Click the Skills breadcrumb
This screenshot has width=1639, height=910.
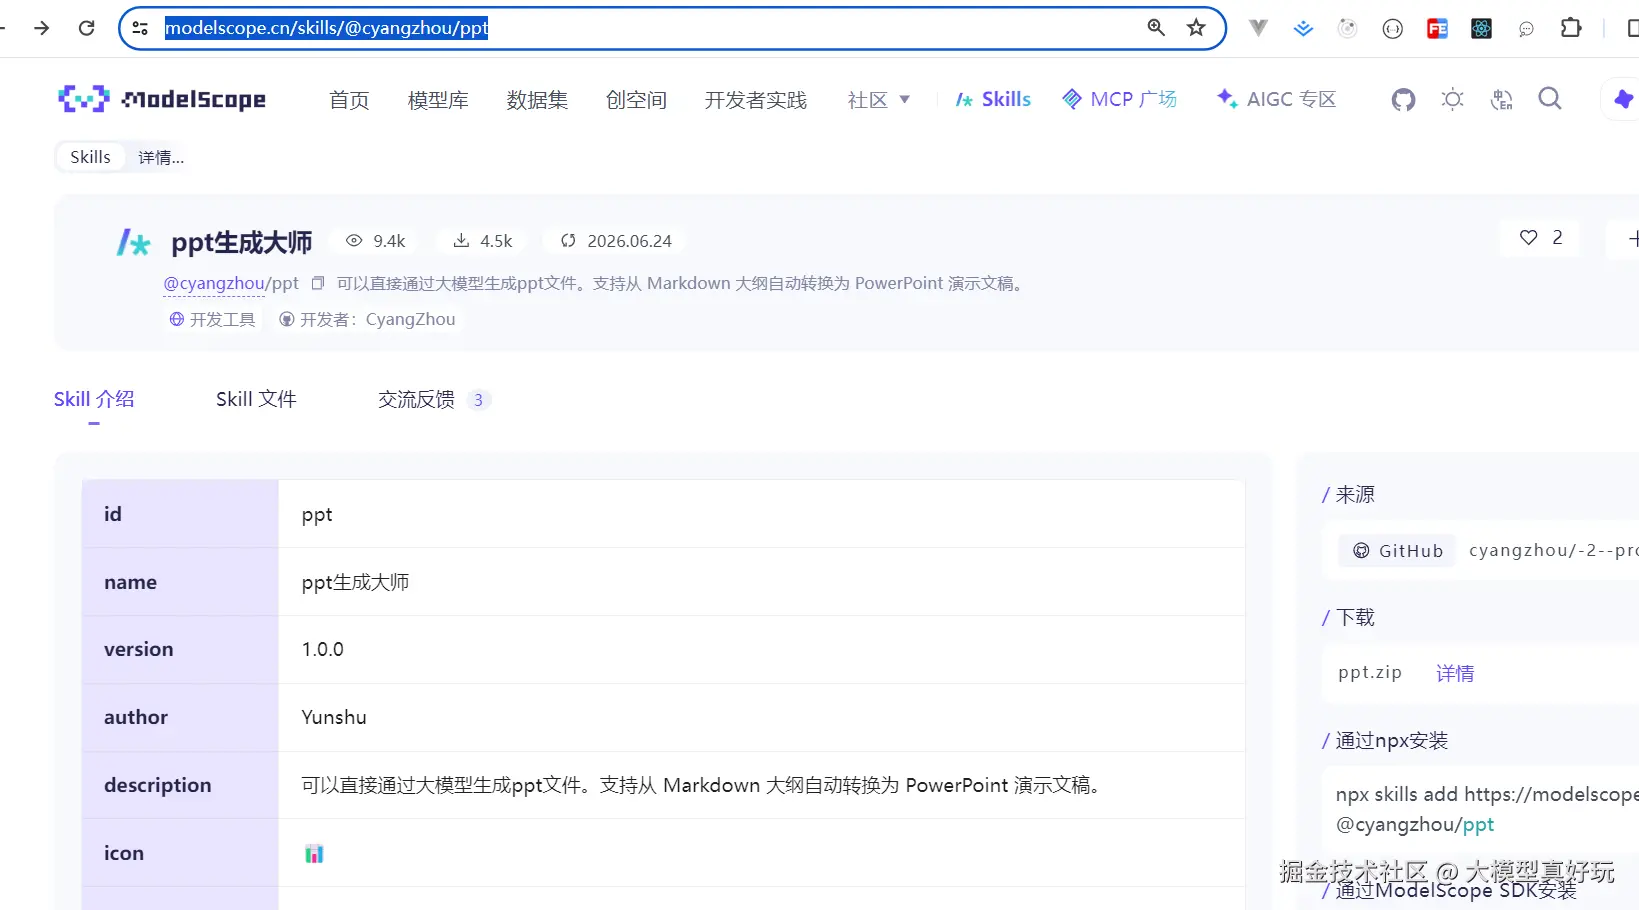pos(90,157)
